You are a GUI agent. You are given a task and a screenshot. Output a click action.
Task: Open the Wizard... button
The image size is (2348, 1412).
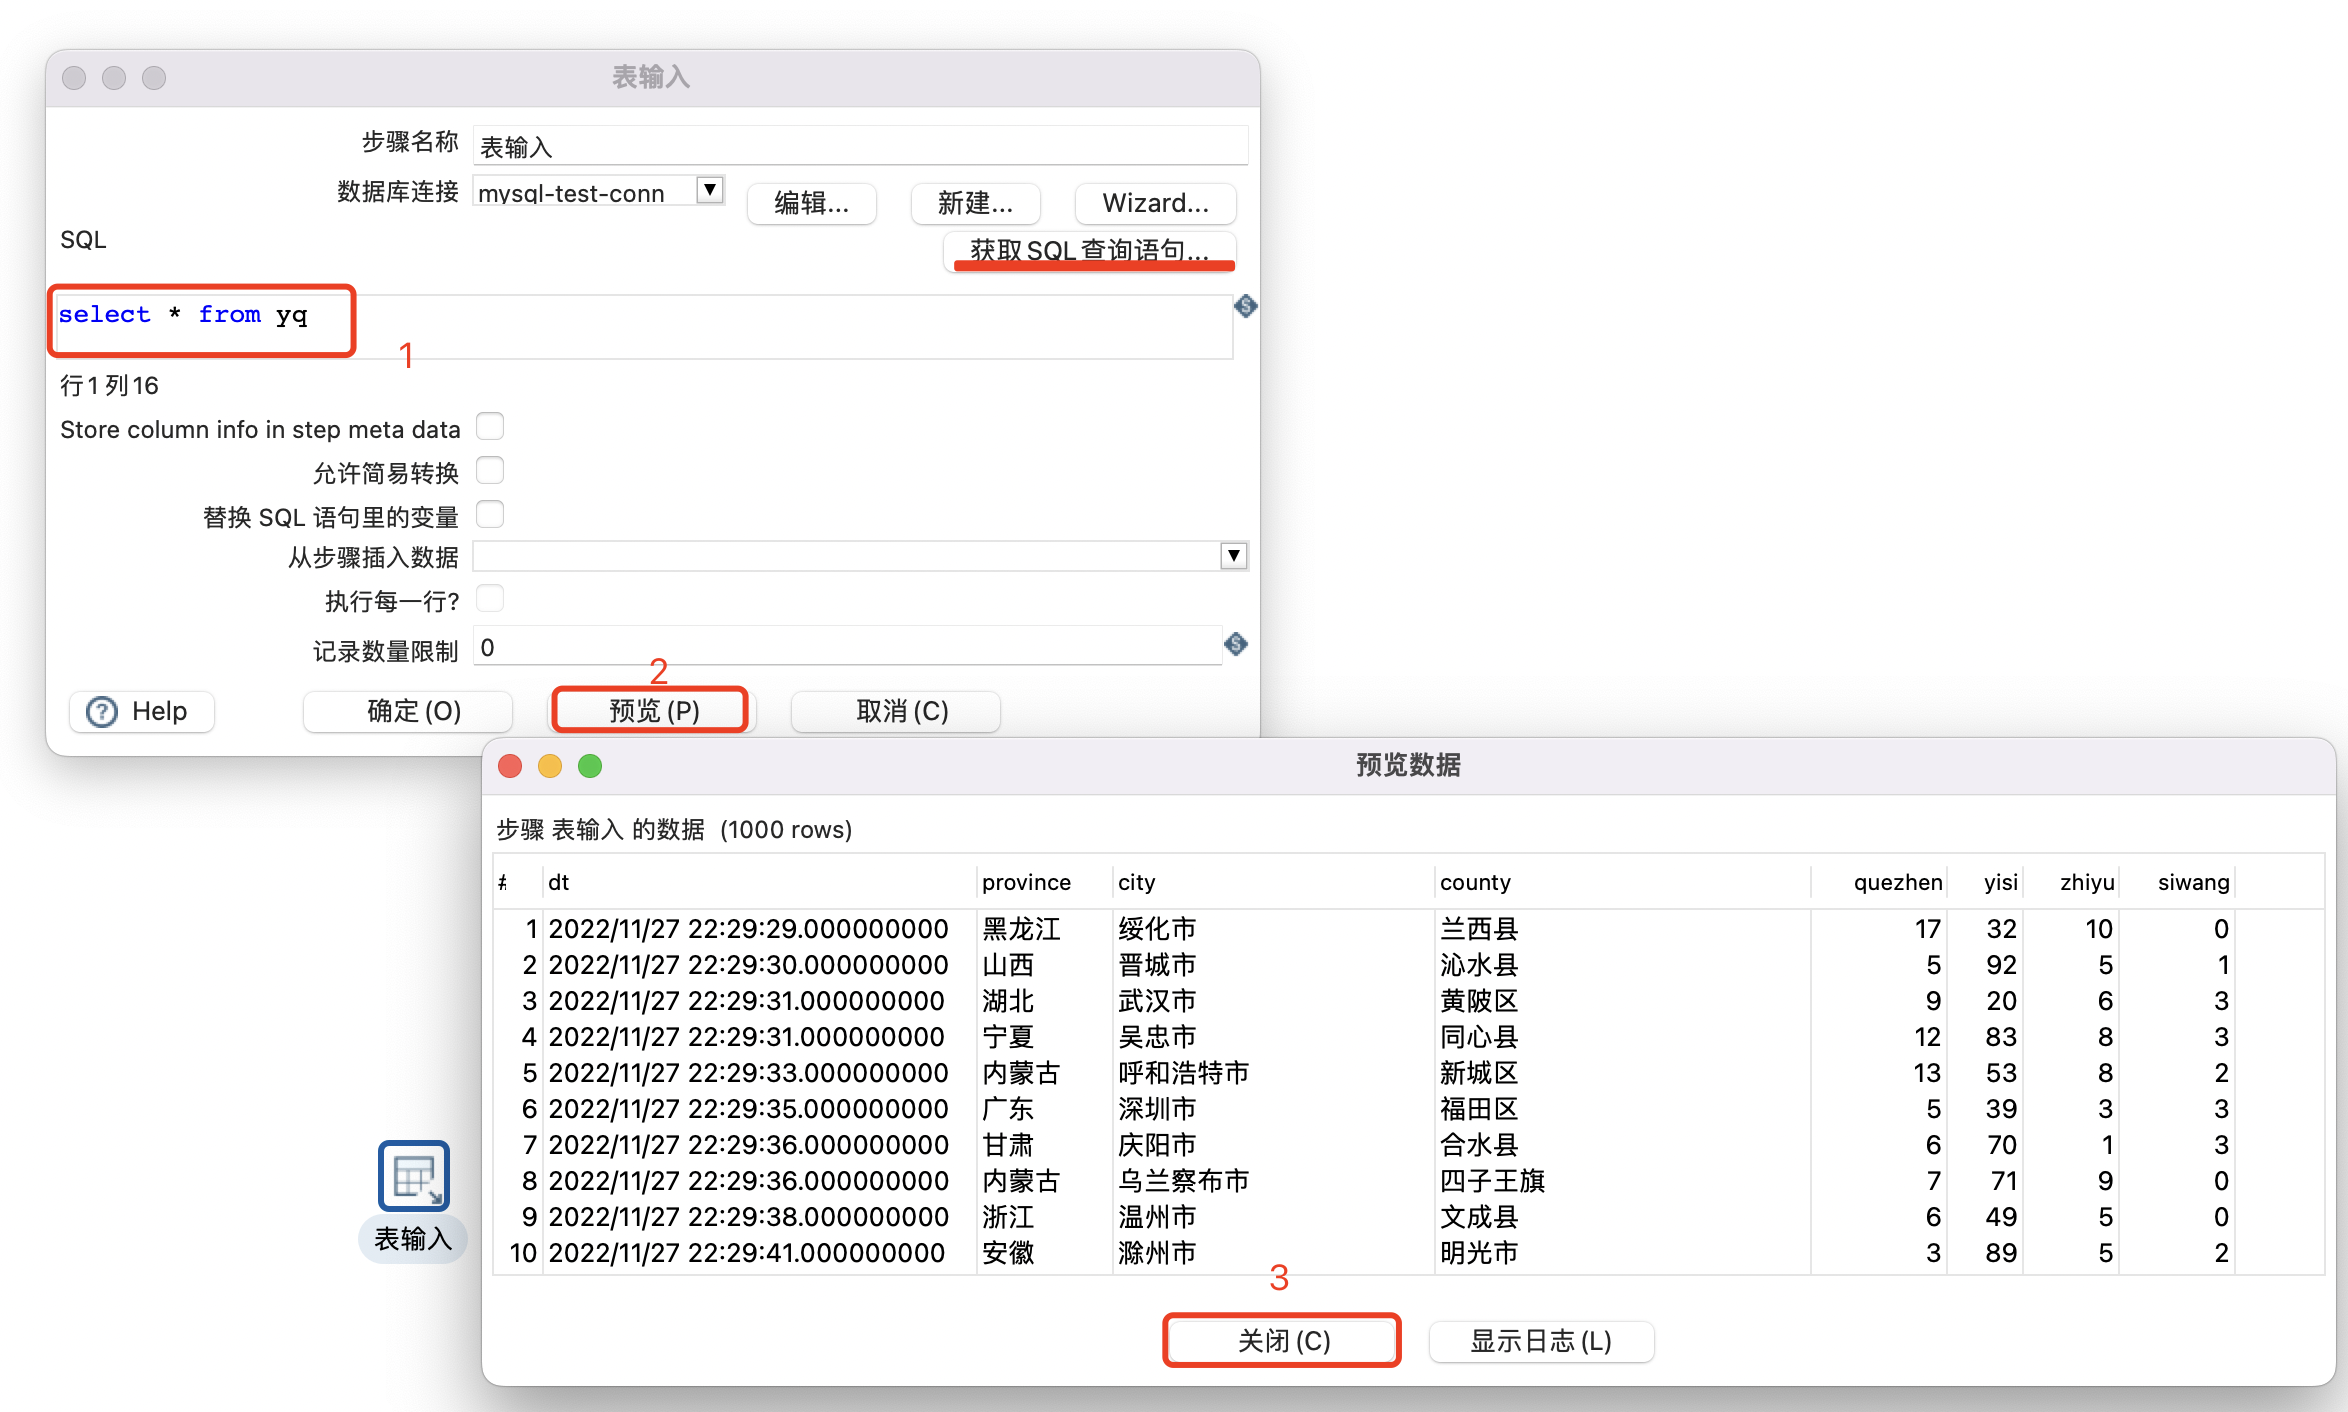point(1155,203)
